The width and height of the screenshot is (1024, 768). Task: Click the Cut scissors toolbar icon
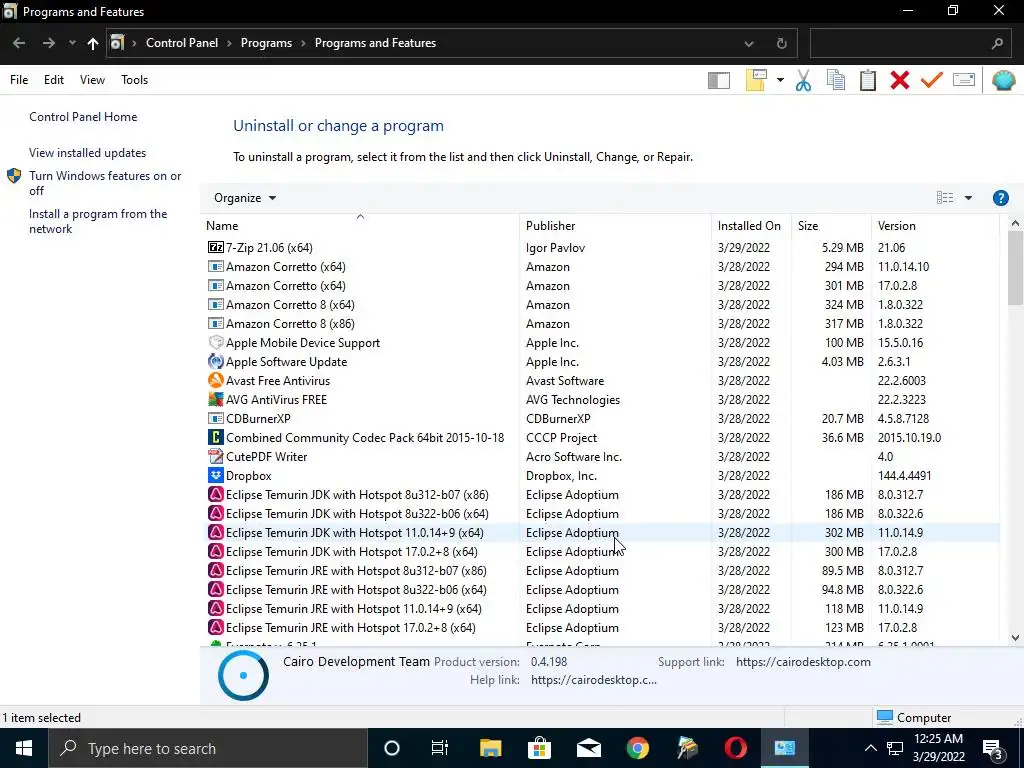(803, 80)
